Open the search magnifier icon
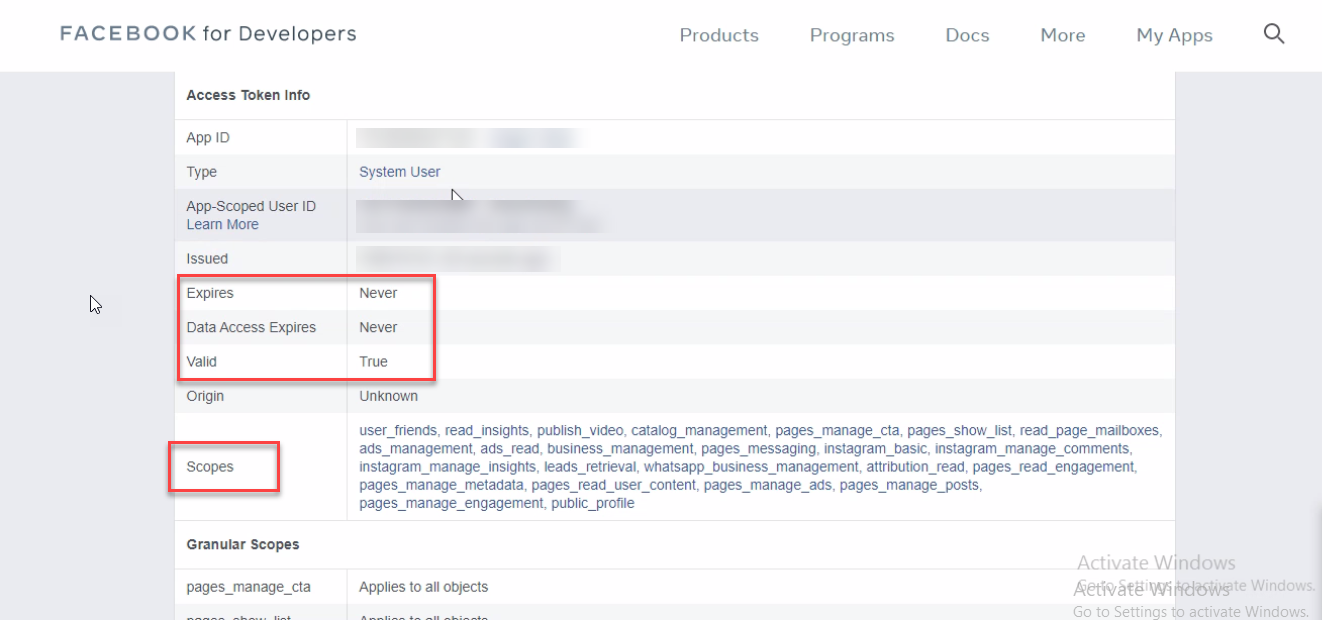Viewport: 1322px width, 620px height. tap(1273, 34)
